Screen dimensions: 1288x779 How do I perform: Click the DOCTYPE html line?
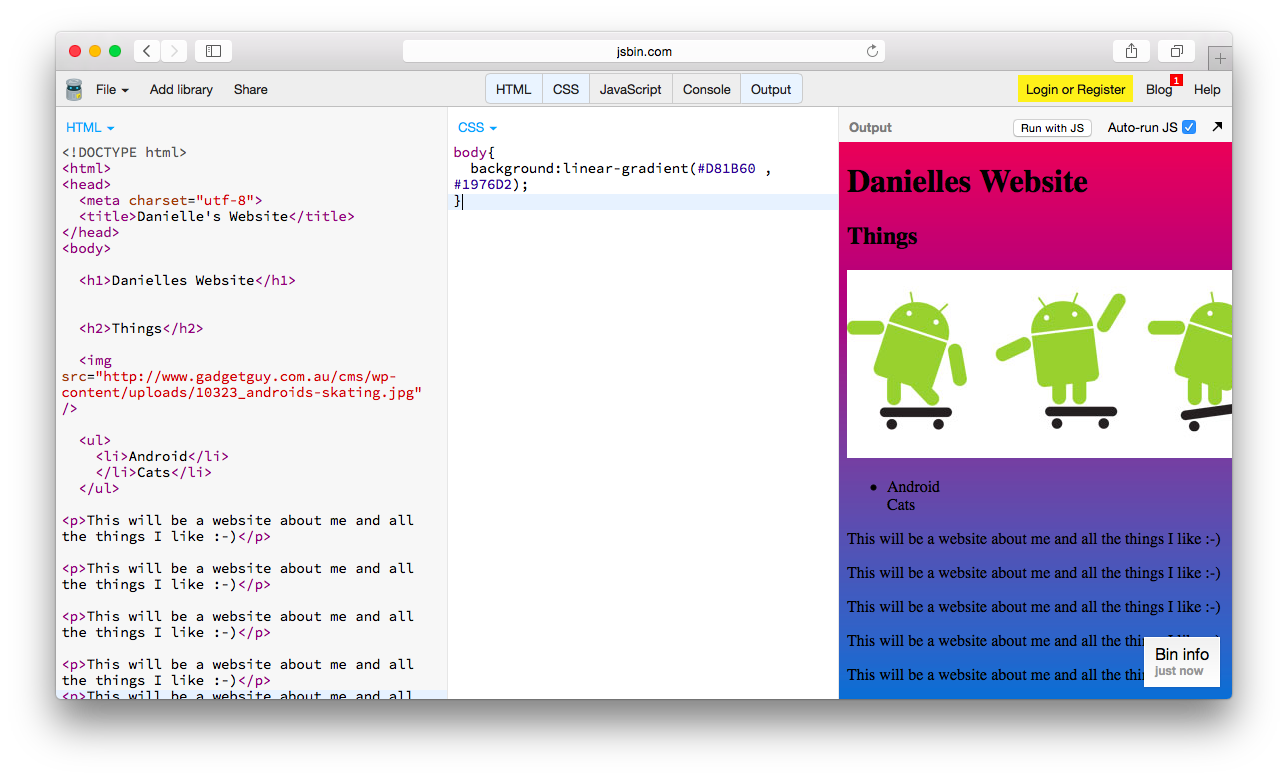tap(124, 152)
